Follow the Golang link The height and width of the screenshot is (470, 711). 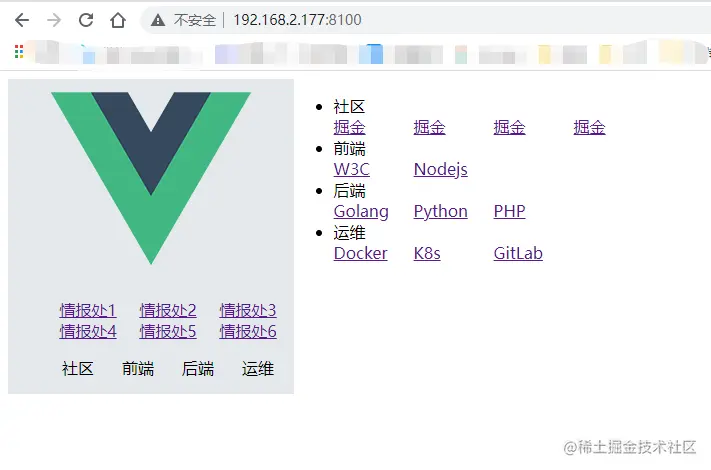click(361, 212)
